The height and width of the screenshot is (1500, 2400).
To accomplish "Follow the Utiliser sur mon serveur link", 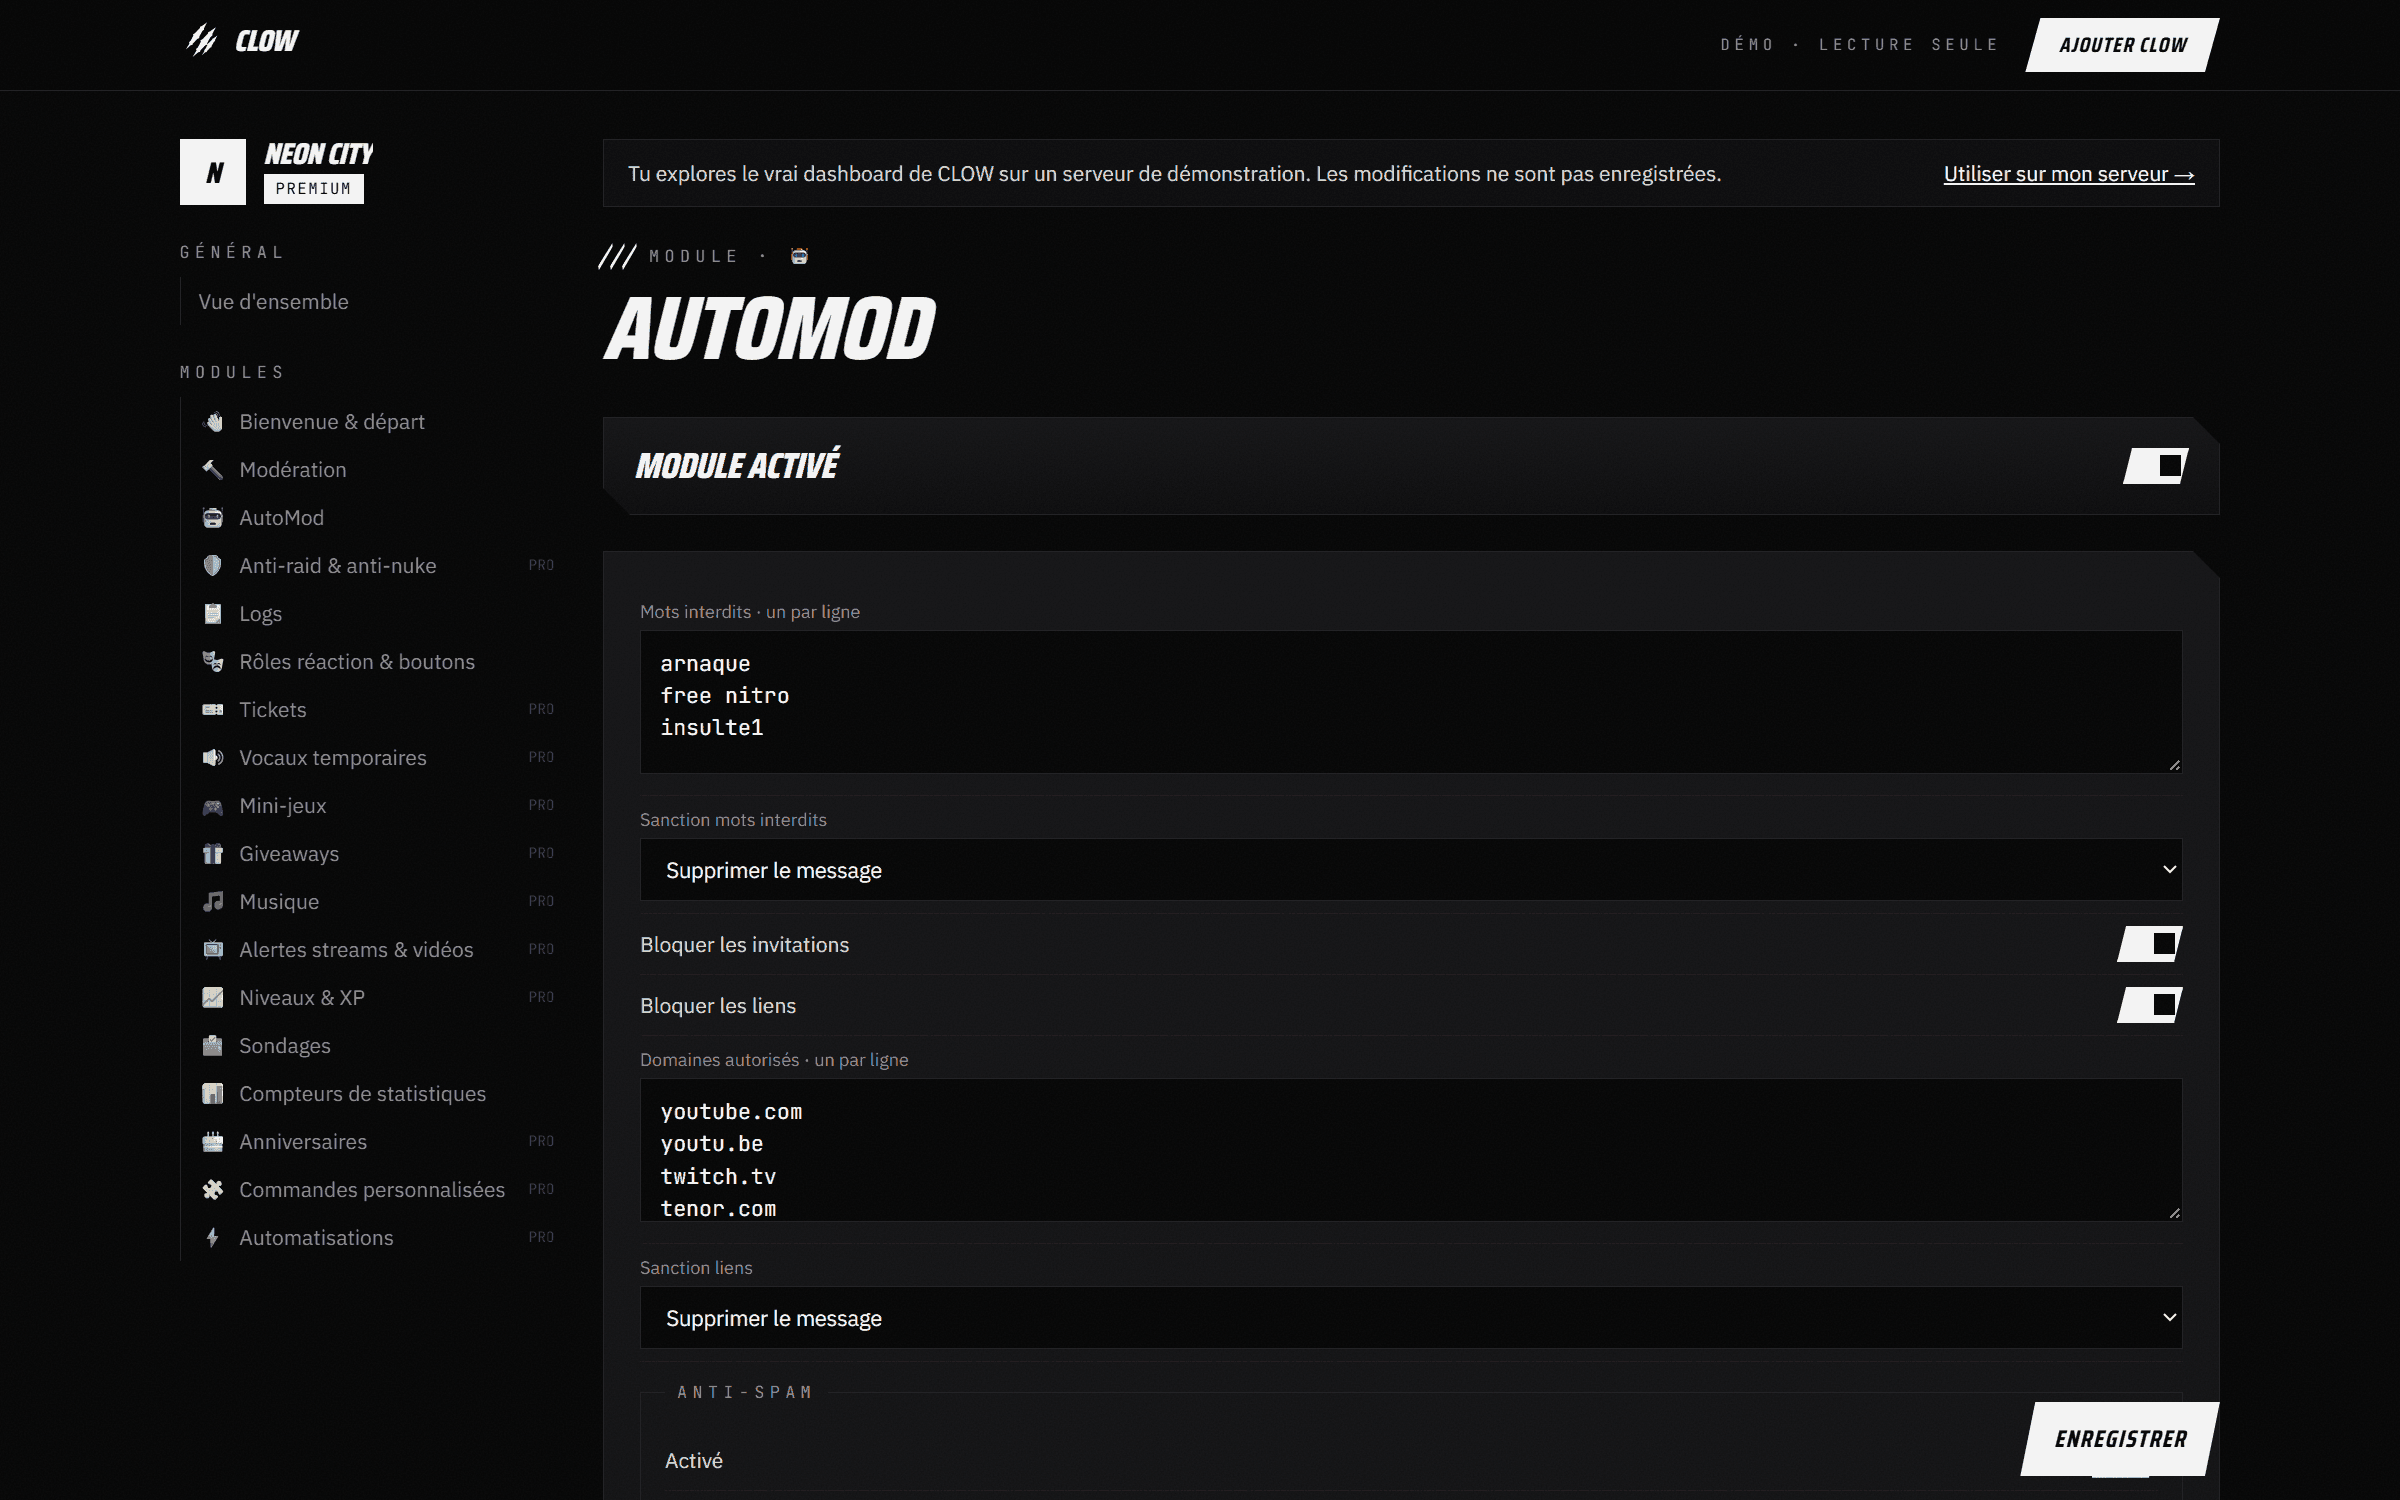I will [2069, 174].
